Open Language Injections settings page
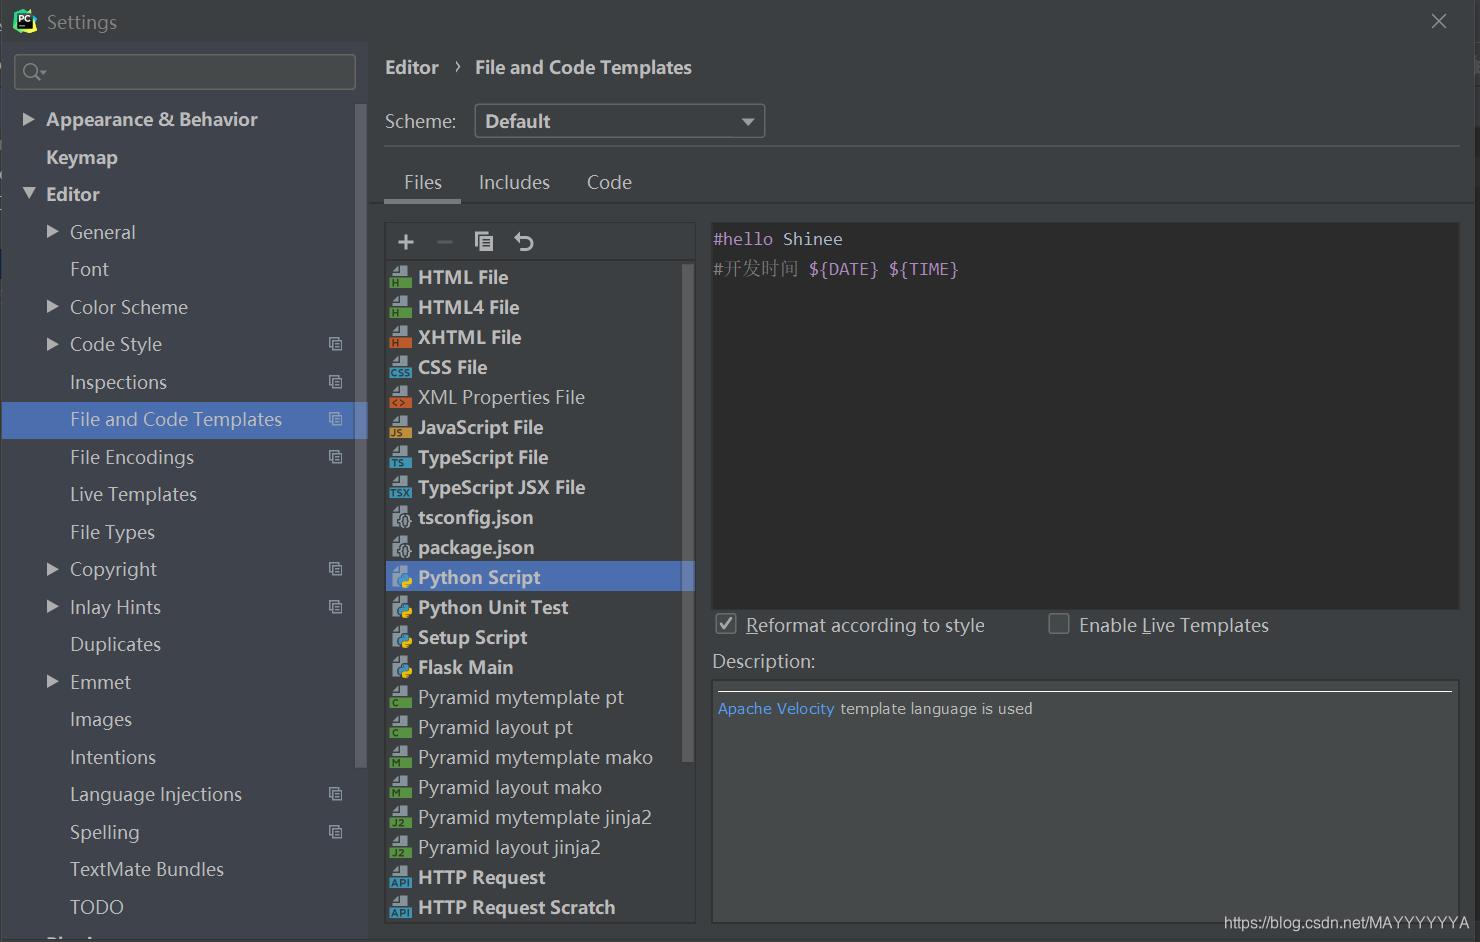This screenshot has width=1480, height=942. click(156, 794)
